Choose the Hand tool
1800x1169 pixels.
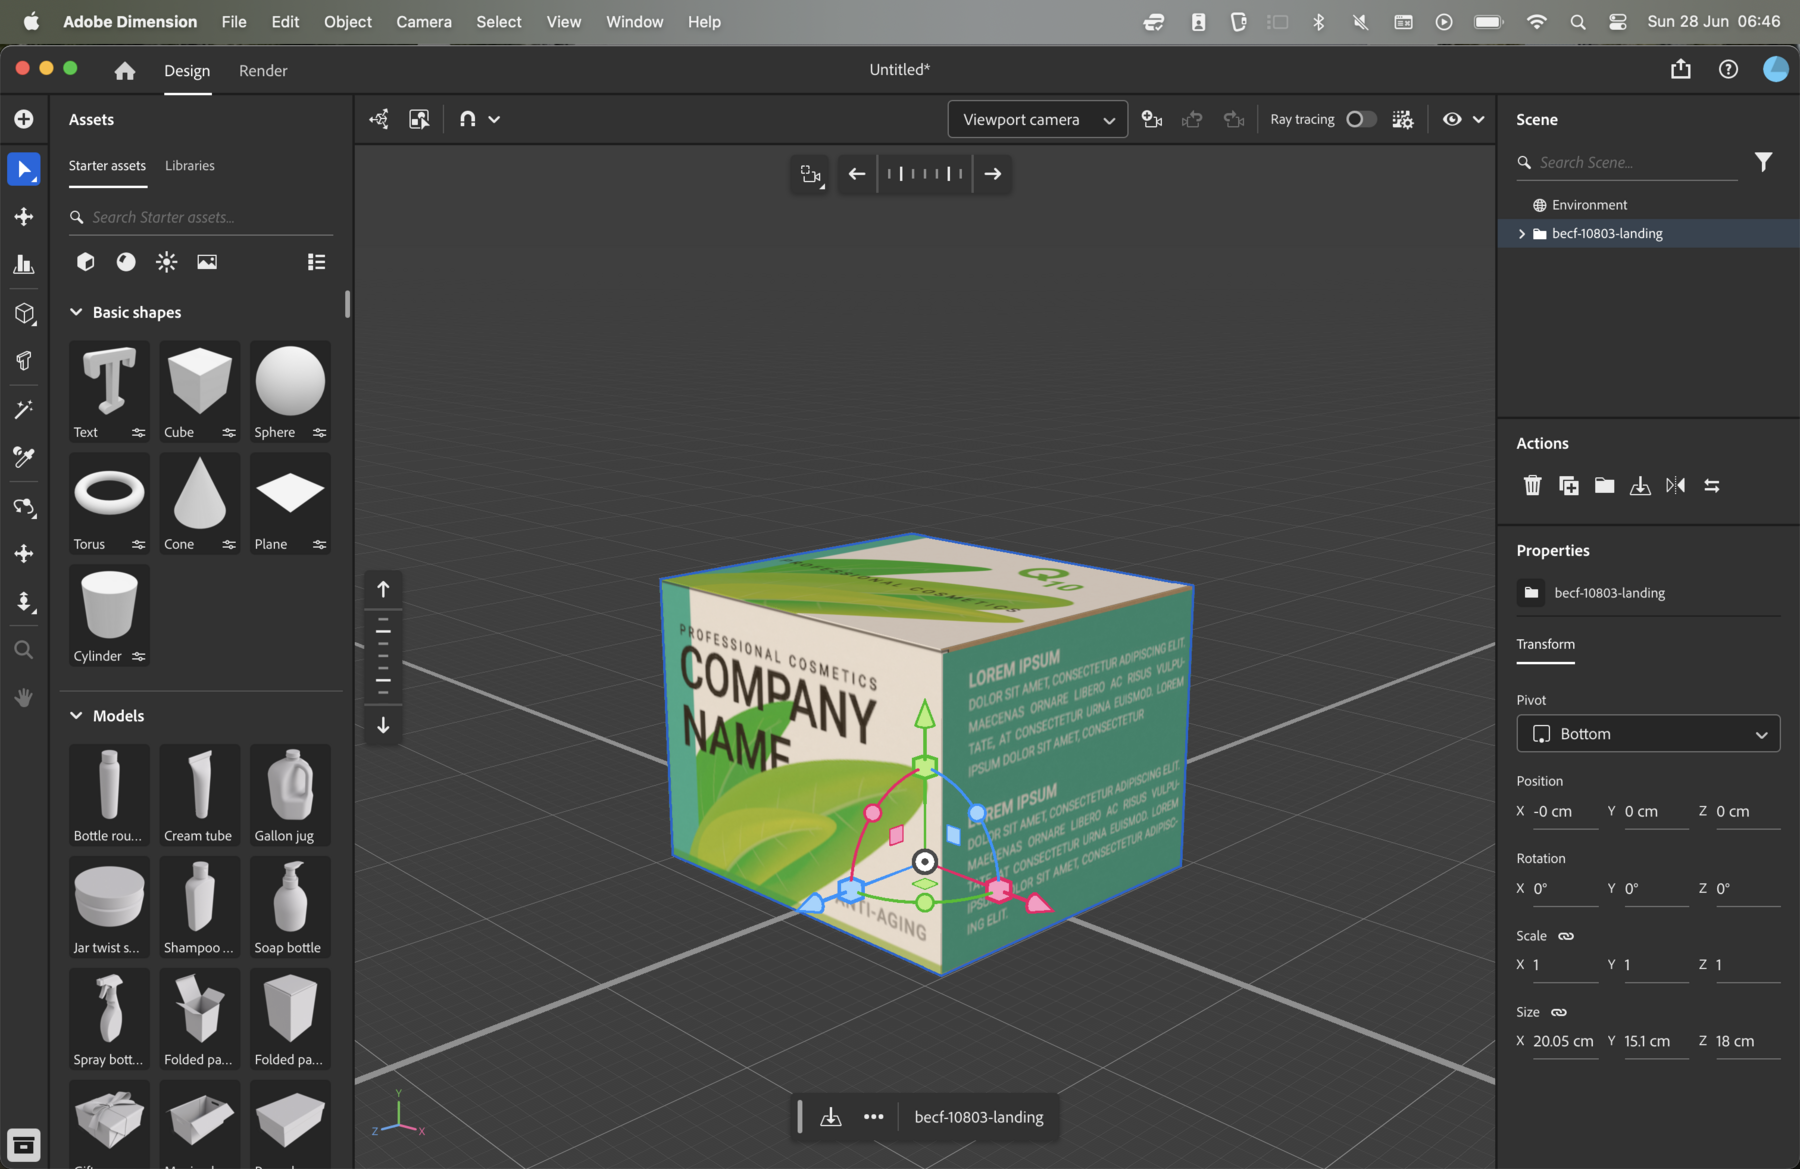[x=24, y=697]
